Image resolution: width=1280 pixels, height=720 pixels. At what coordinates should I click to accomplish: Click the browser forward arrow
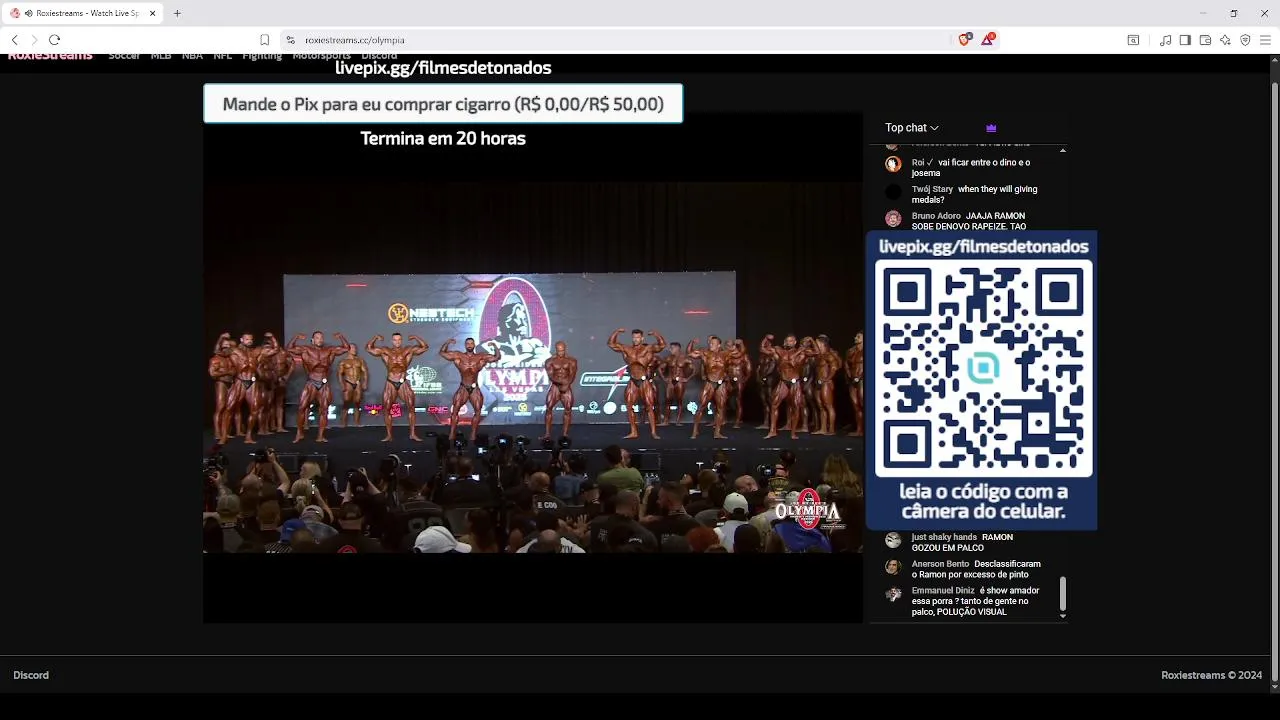pos(34,40)
